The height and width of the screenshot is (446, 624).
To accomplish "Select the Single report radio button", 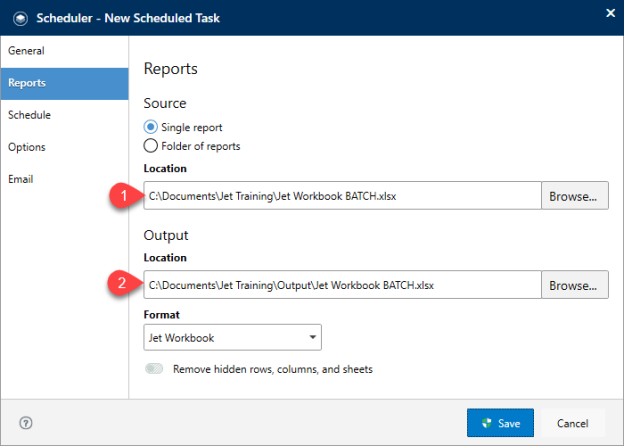I will click(150, 127).
